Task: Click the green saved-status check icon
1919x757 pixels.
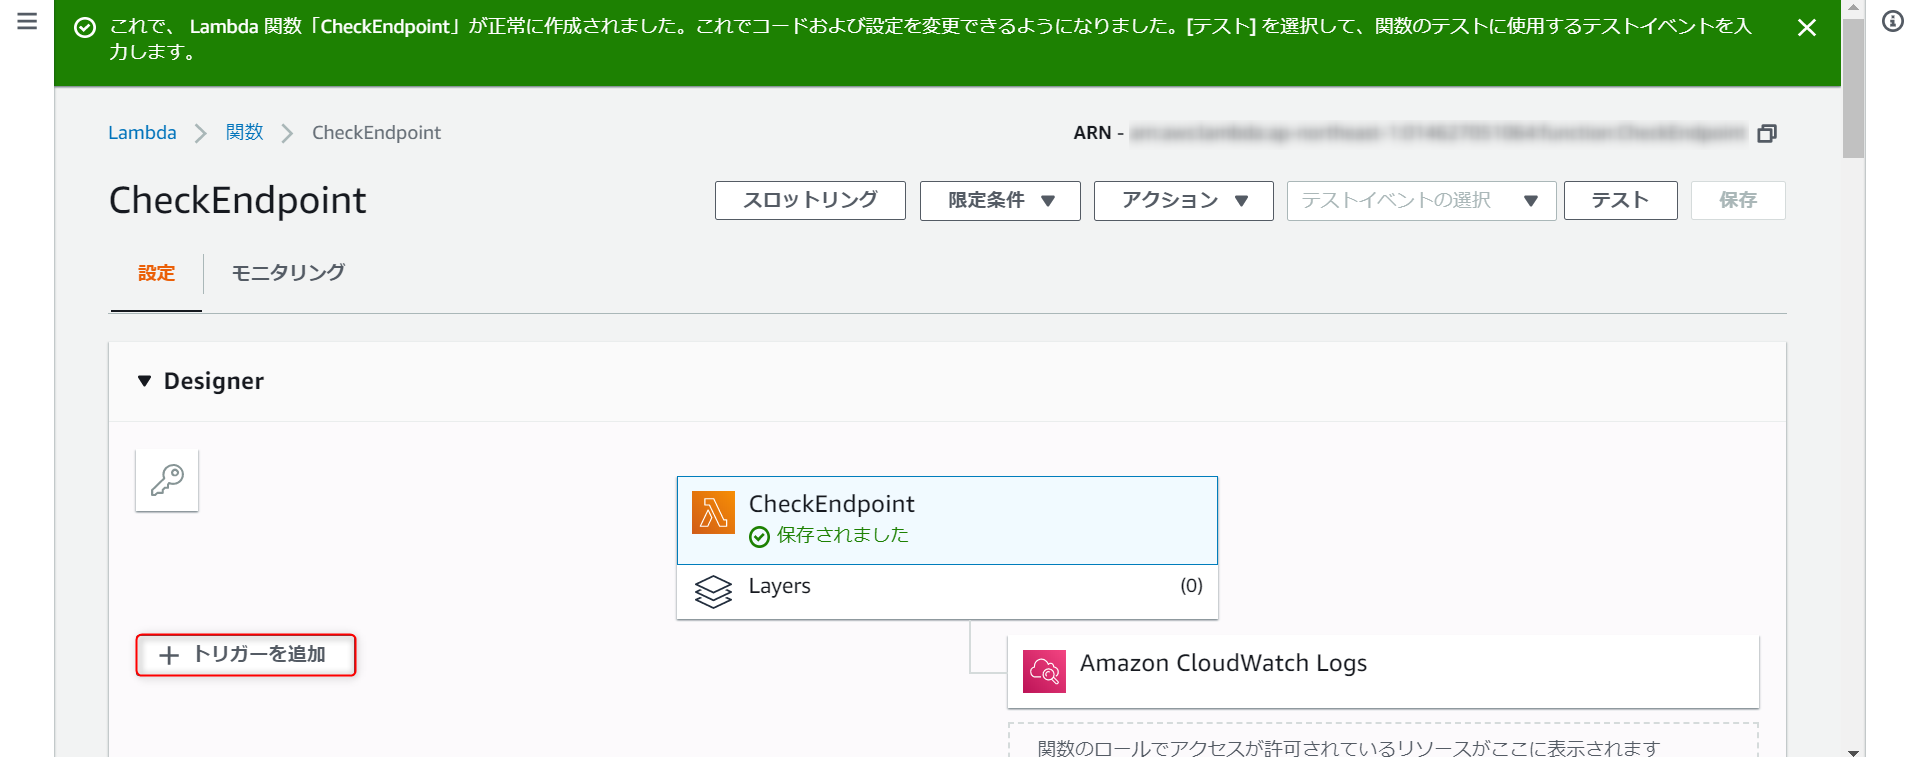Action: point(759,537)
